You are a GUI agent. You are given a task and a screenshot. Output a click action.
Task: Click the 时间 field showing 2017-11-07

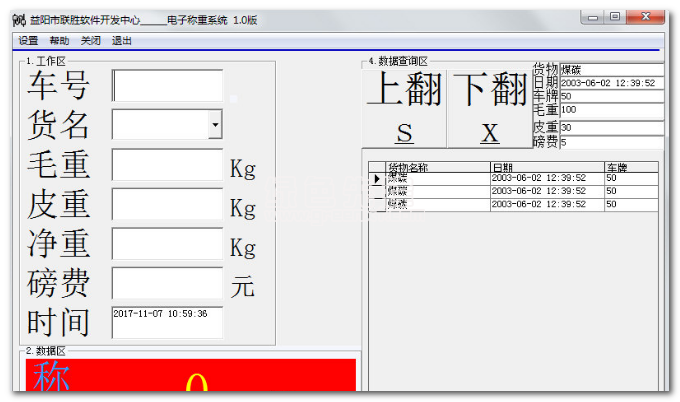pyautogui.click(x=167, y=321)
